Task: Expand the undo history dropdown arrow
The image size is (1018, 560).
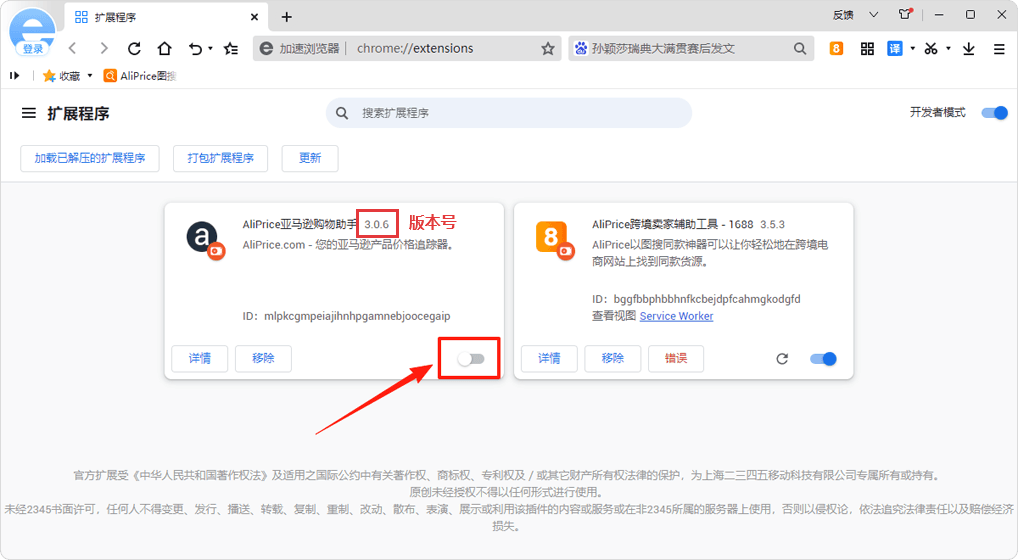Action: [210, 49]
